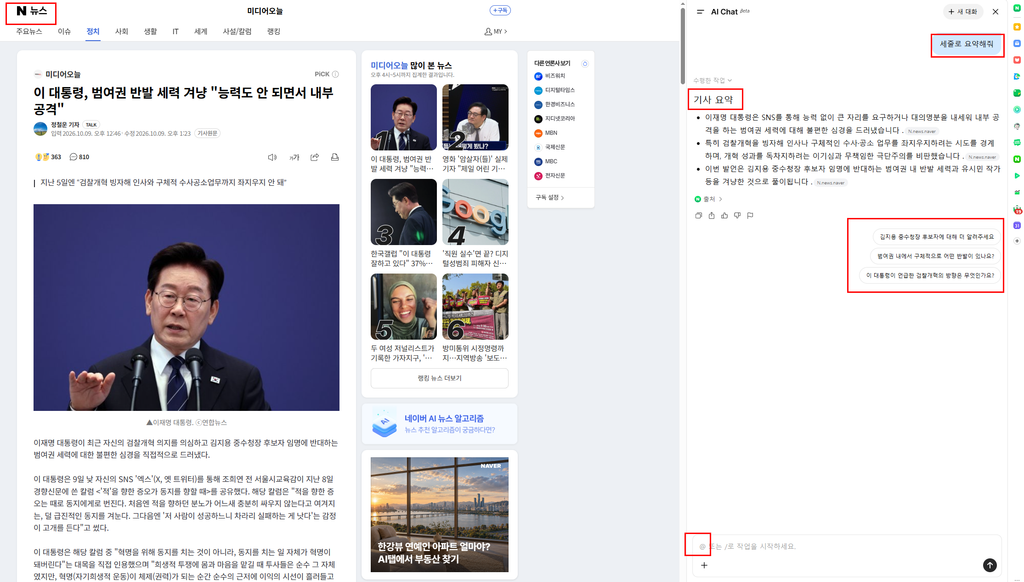This screenshot has height=582, width=1024.
Task: Click the AI Chat message input field
Action: tap(846, 546)
